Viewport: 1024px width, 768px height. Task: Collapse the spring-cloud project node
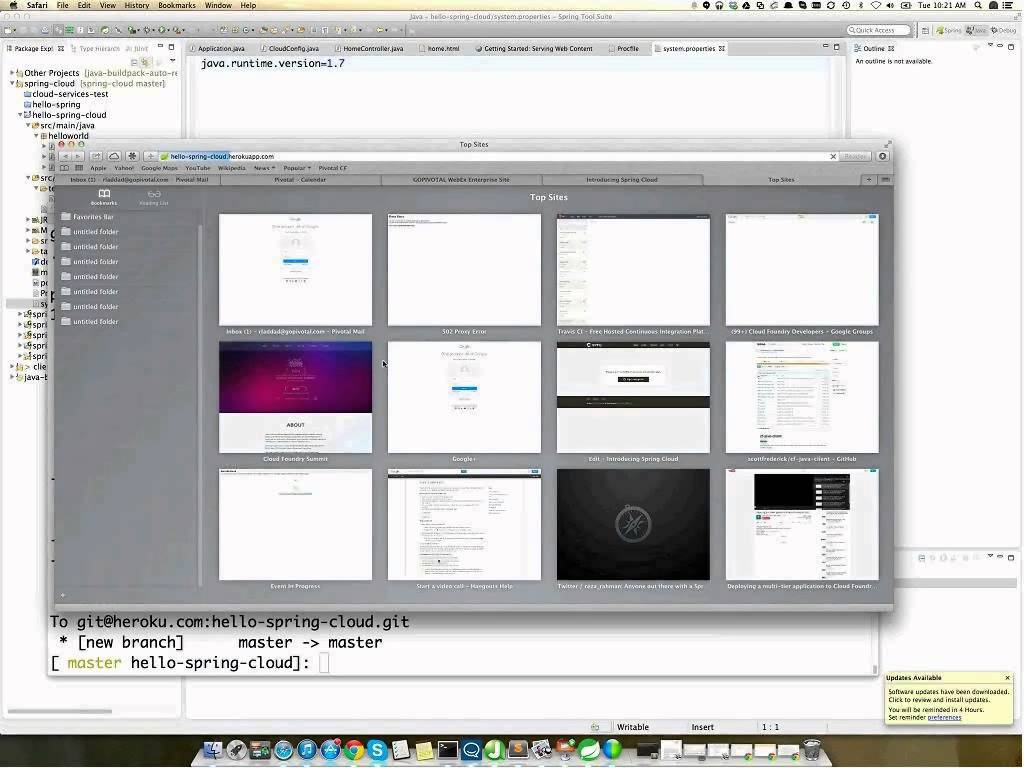click(x=12, y=84)
